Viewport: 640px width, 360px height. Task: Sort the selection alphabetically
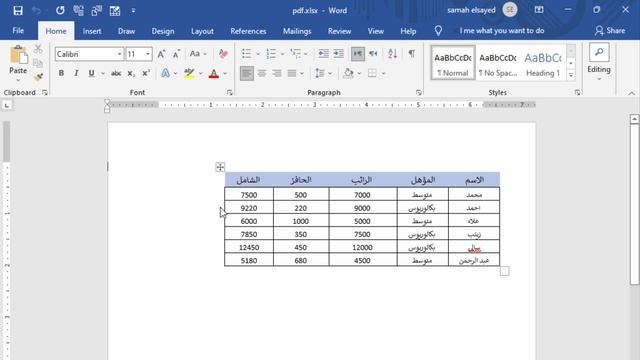click(392, 53)
